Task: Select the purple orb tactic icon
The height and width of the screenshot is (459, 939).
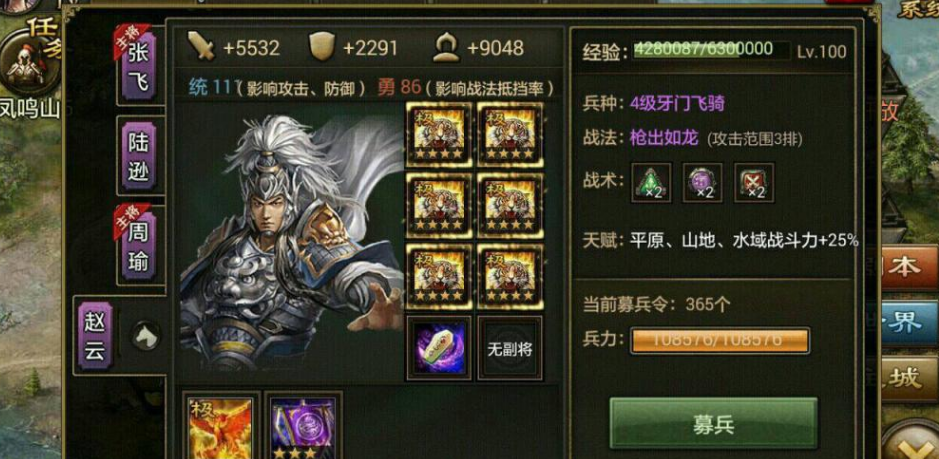Action: pos(702,183)
